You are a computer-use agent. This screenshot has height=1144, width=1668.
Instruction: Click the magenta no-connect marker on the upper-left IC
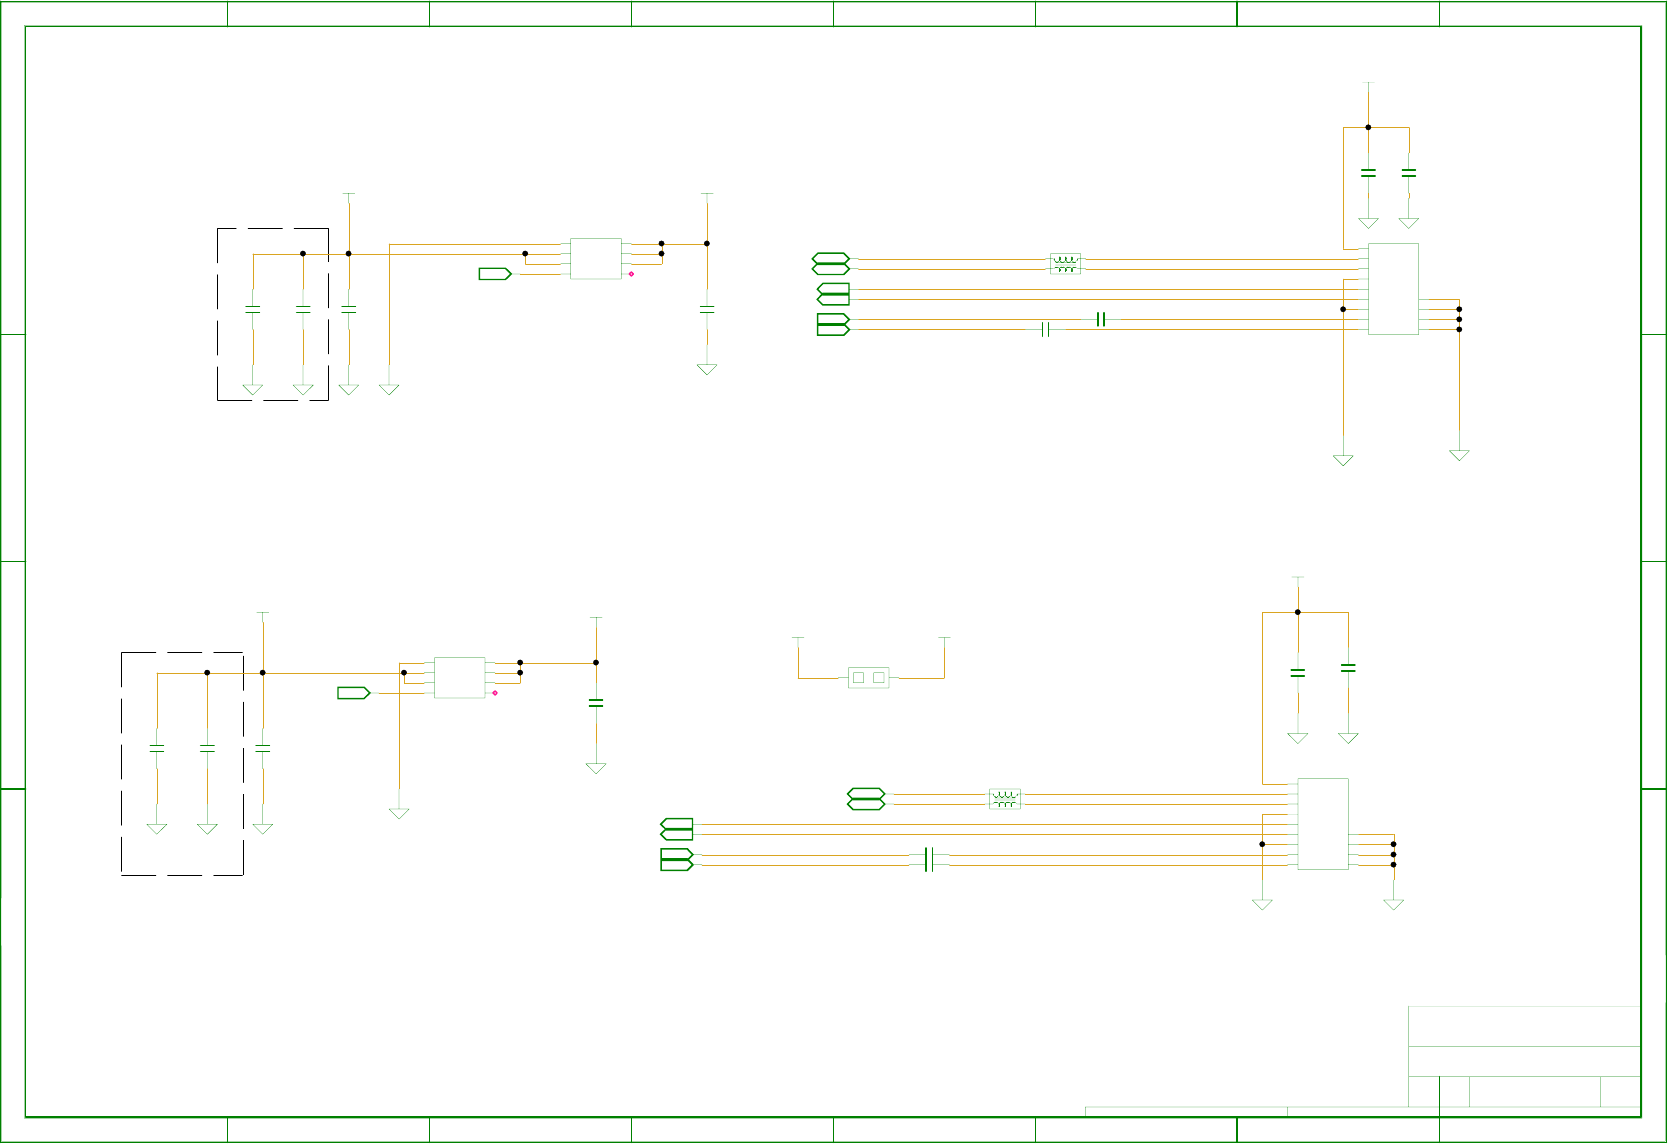point(631,274)
